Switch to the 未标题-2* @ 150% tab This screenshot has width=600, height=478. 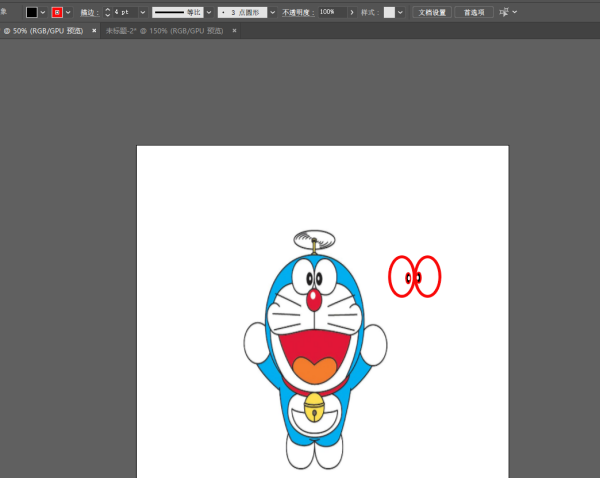point(165,31)
